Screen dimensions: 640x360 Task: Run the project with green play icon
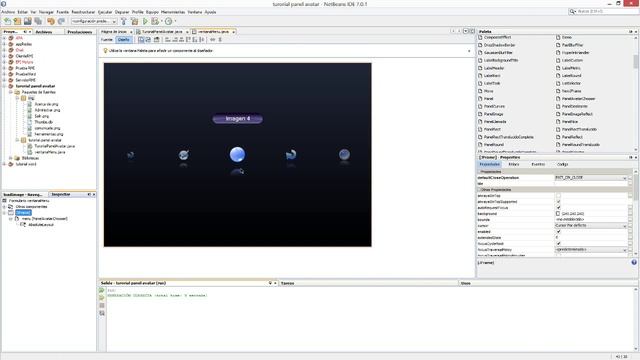point(145,21)
